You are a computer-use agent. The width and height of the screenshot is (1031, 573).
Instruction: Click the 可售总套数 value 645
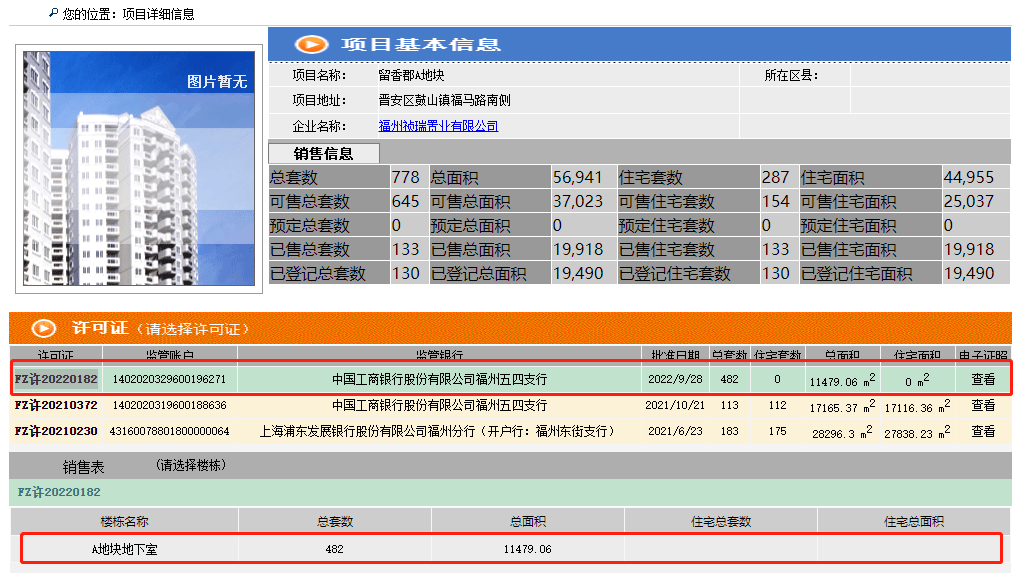[x=405, y=201]
